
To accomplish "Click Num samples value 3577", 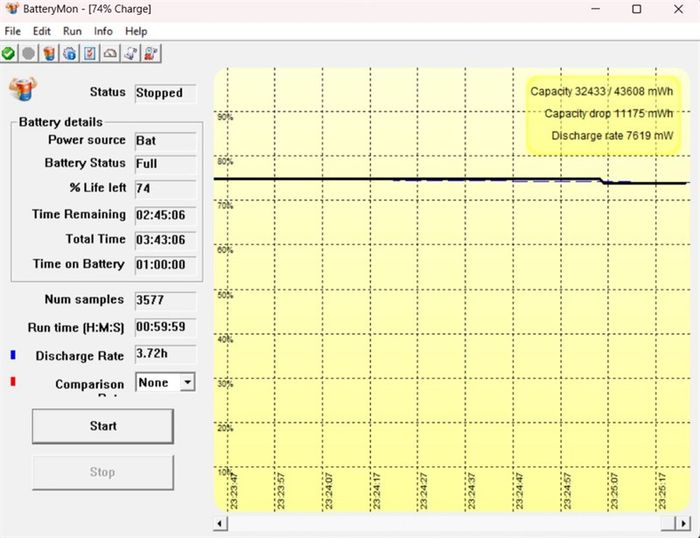I will coord(165,300).
